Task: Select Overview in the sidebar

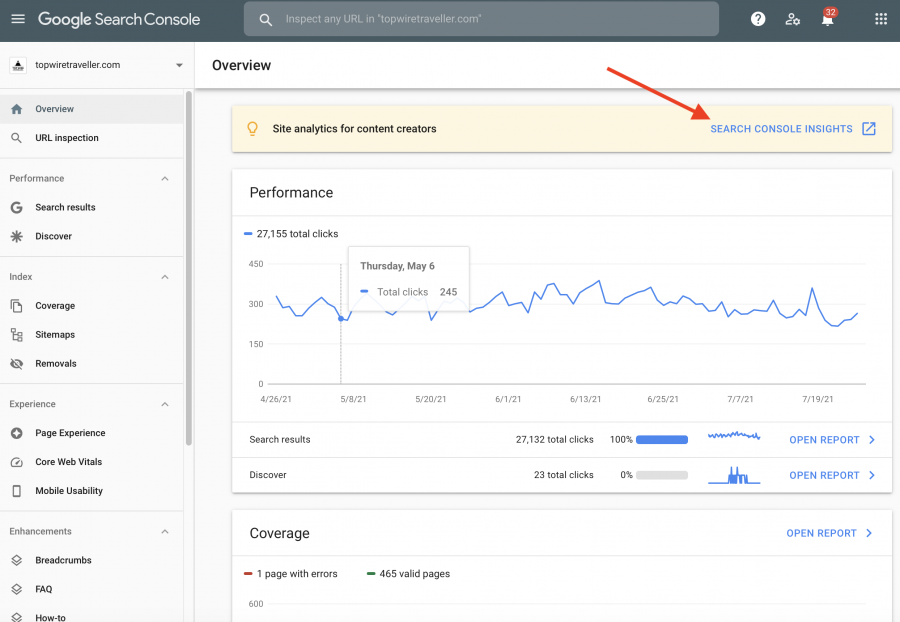Action: [x=92, y=109]
